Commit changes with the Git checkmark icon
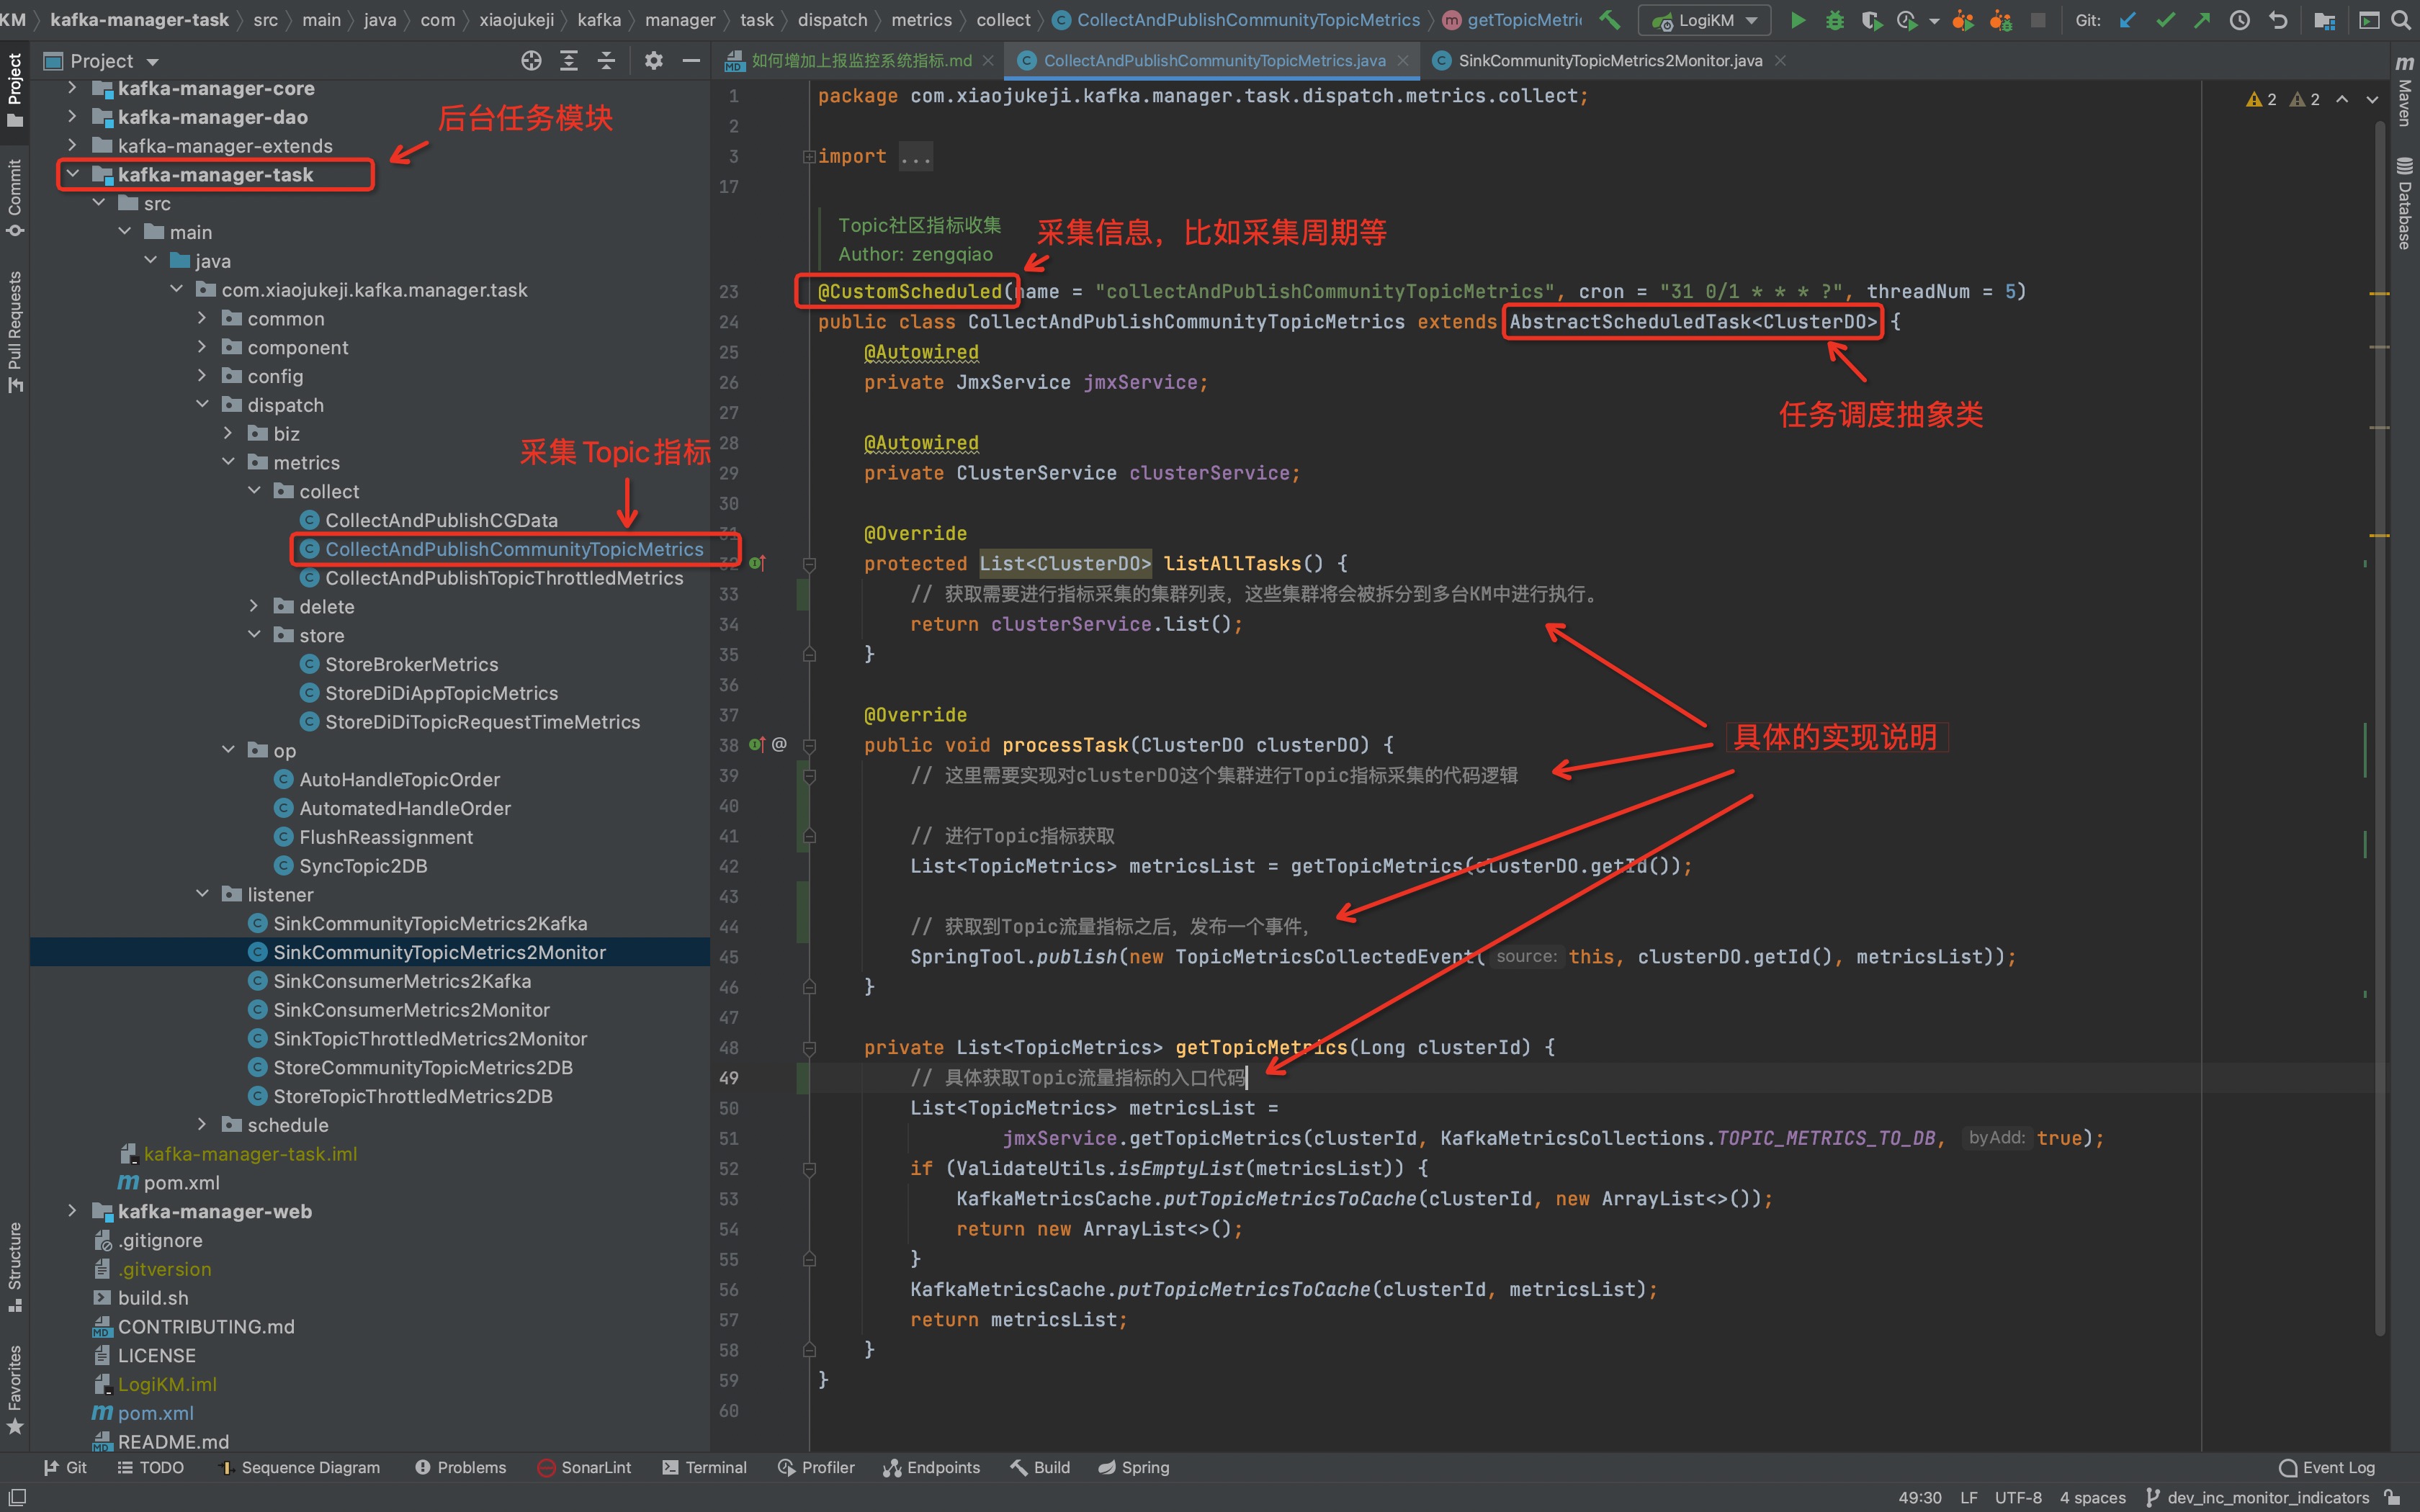Screen dimensions: 2420x1512 coord(2165,20)
